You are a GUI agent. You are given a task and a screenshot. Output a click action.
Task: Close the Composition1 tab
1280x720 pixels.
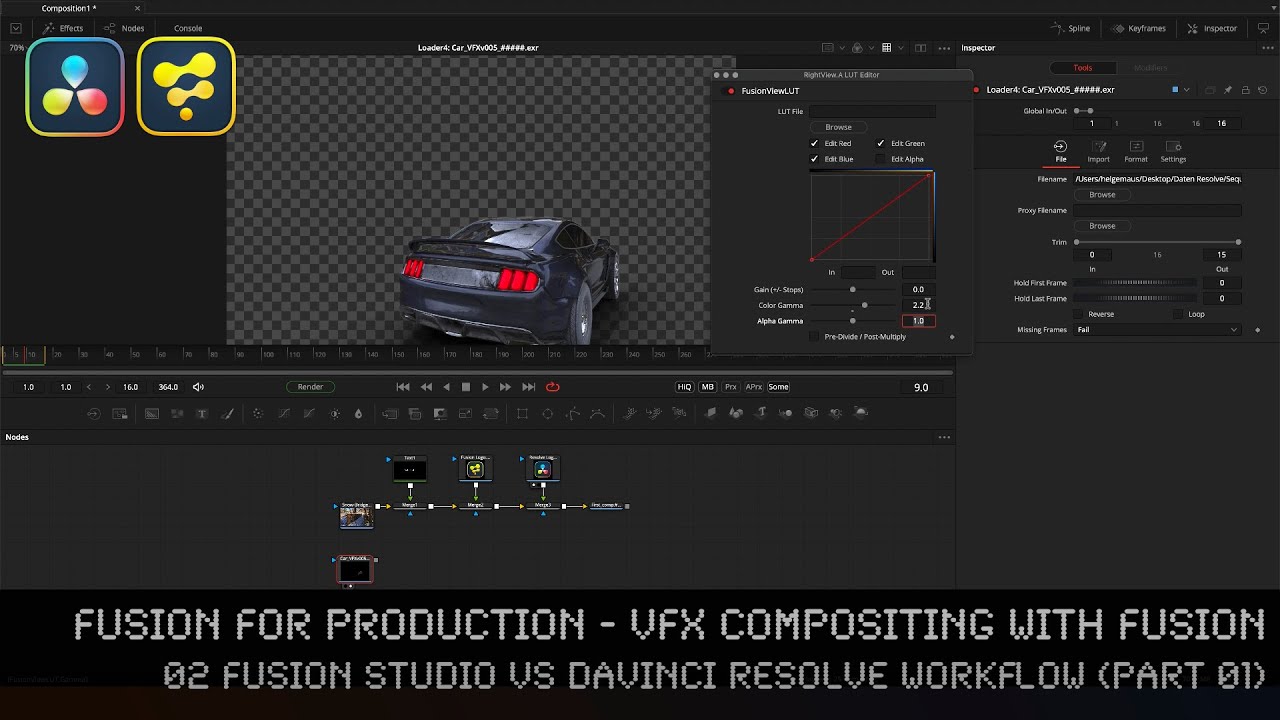pos(137,8)
